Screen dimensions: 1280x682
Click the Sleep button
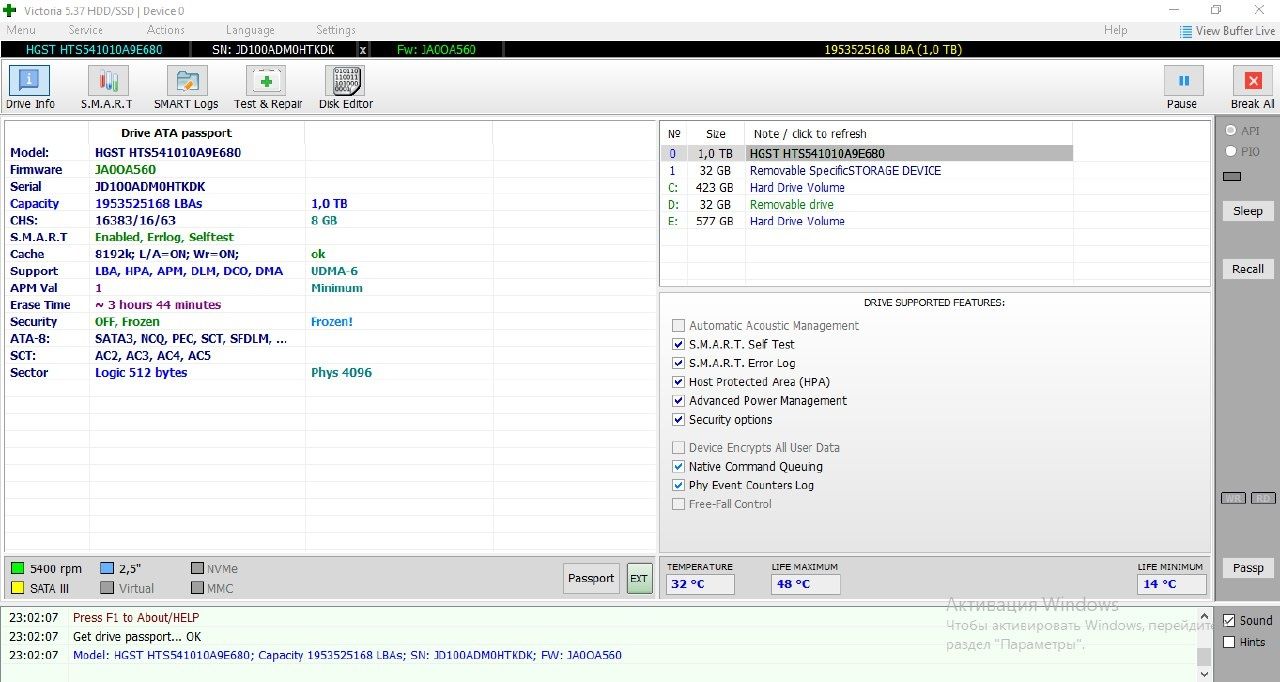click(1248, 211)
